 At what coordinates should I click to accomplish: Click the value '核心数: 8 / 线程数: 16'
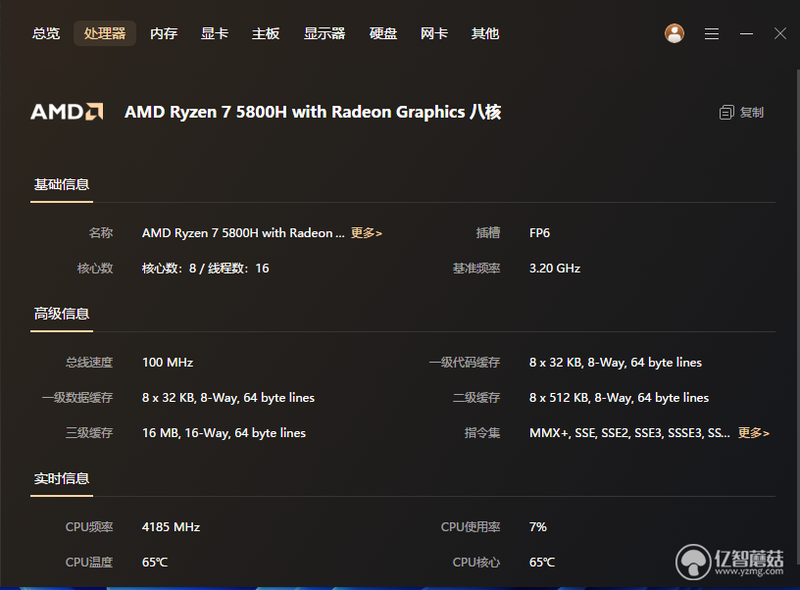(206, 268)
